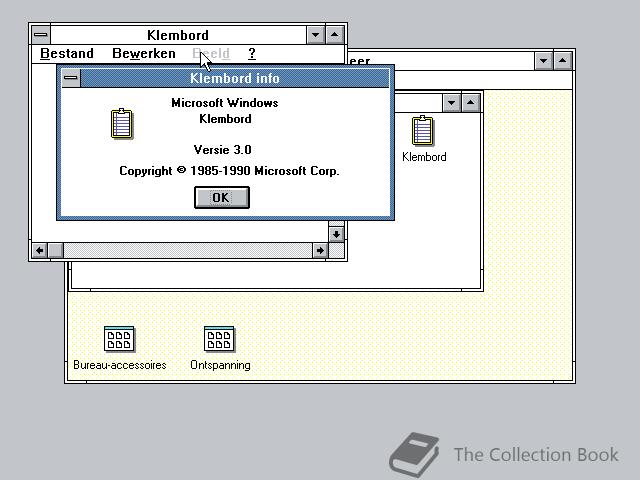Open the Bewerken menu in Klembord
This screenshot has height=480, width=640.
[x=144, y=53]
